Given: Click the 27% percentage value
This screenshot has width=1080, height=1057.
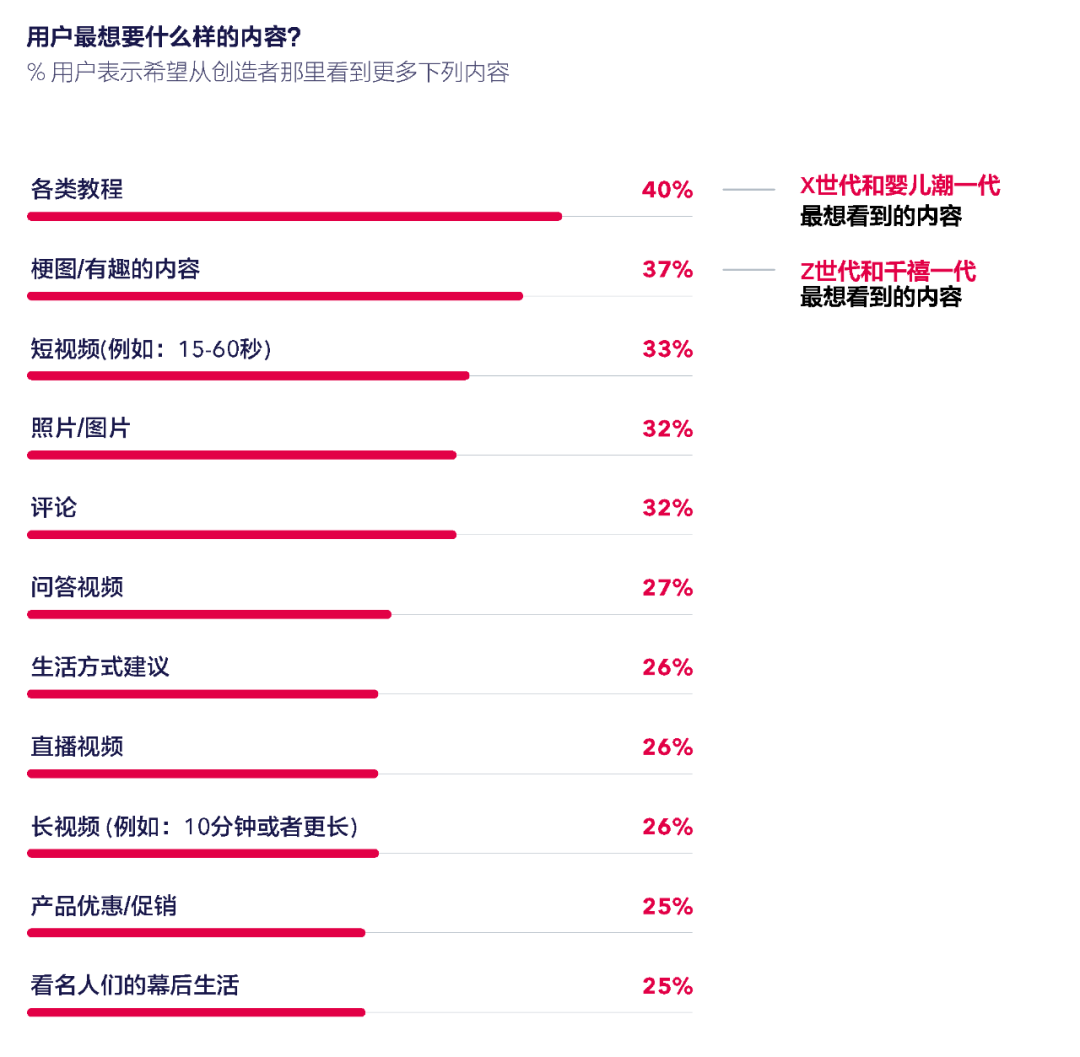Looking at the screenshot, I should coord(667,587).
